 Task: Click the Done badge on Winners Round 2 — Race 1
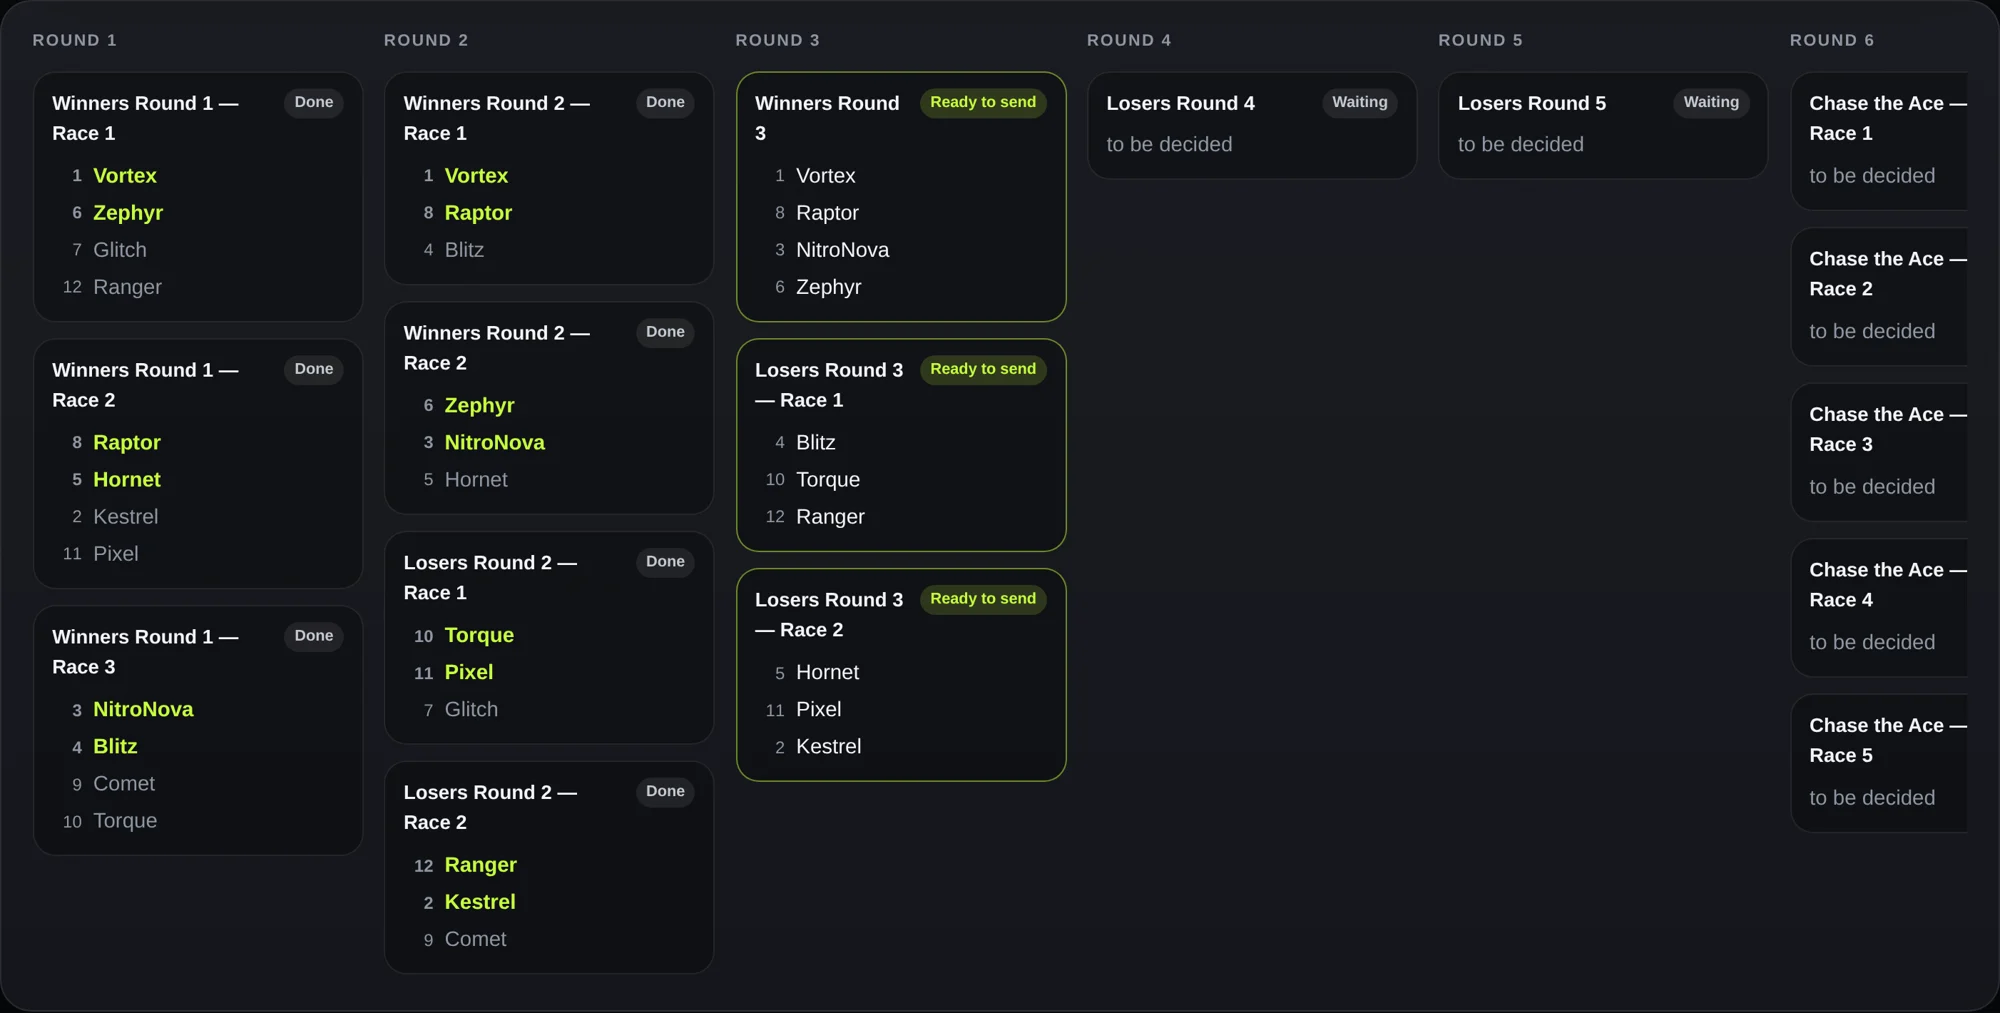(665, 102)
